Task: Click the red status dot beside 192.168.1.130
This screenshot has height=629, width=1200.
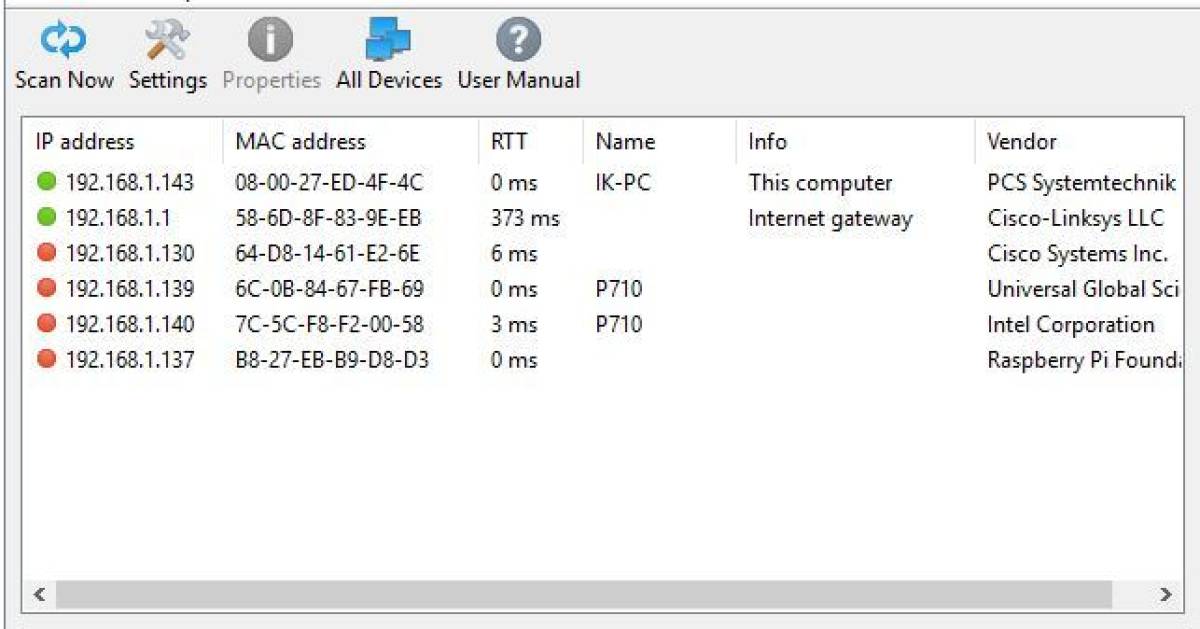Action: pyautogui.click(x=44, y=254)
